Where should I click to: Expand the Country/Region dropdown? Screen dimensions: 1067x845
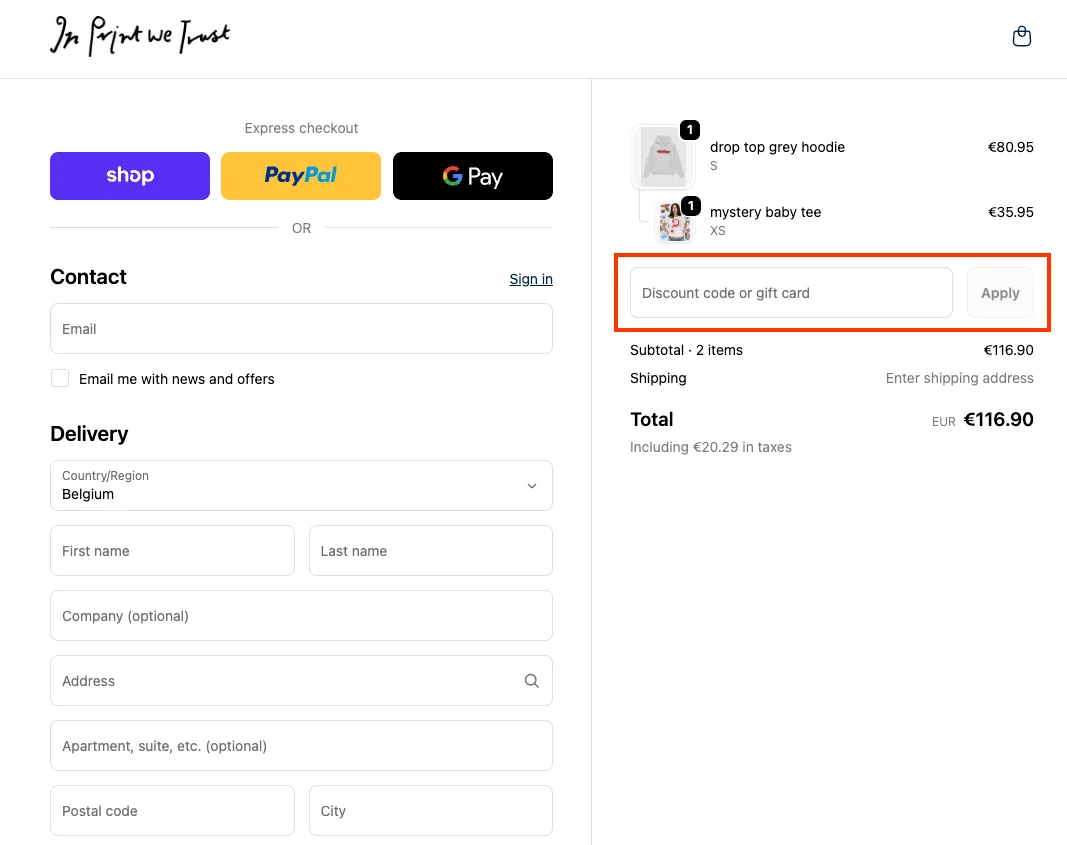301,486
